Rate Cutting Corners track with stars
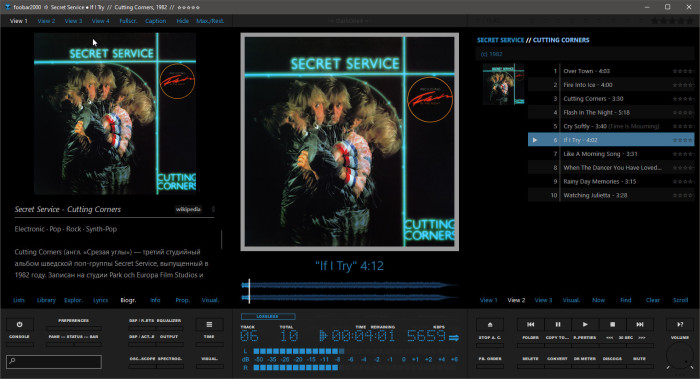 683,99
